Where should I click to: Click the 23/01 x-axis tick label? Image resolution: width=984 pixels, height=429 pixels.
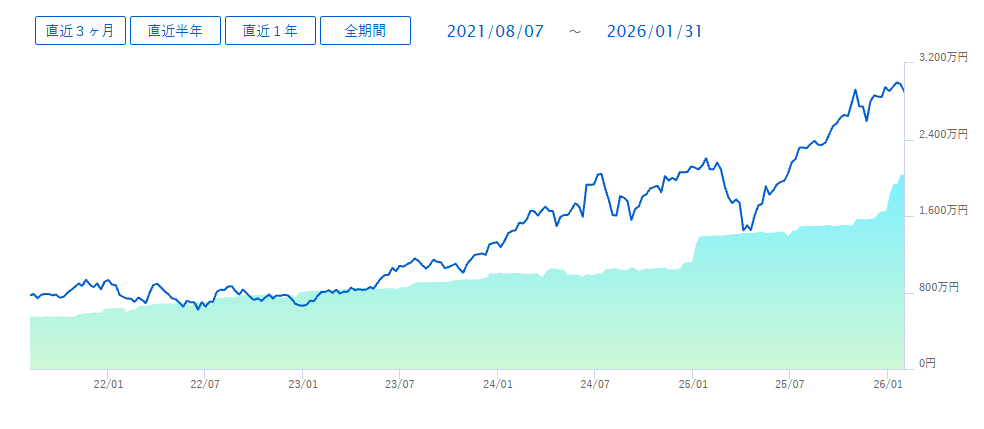303,383
